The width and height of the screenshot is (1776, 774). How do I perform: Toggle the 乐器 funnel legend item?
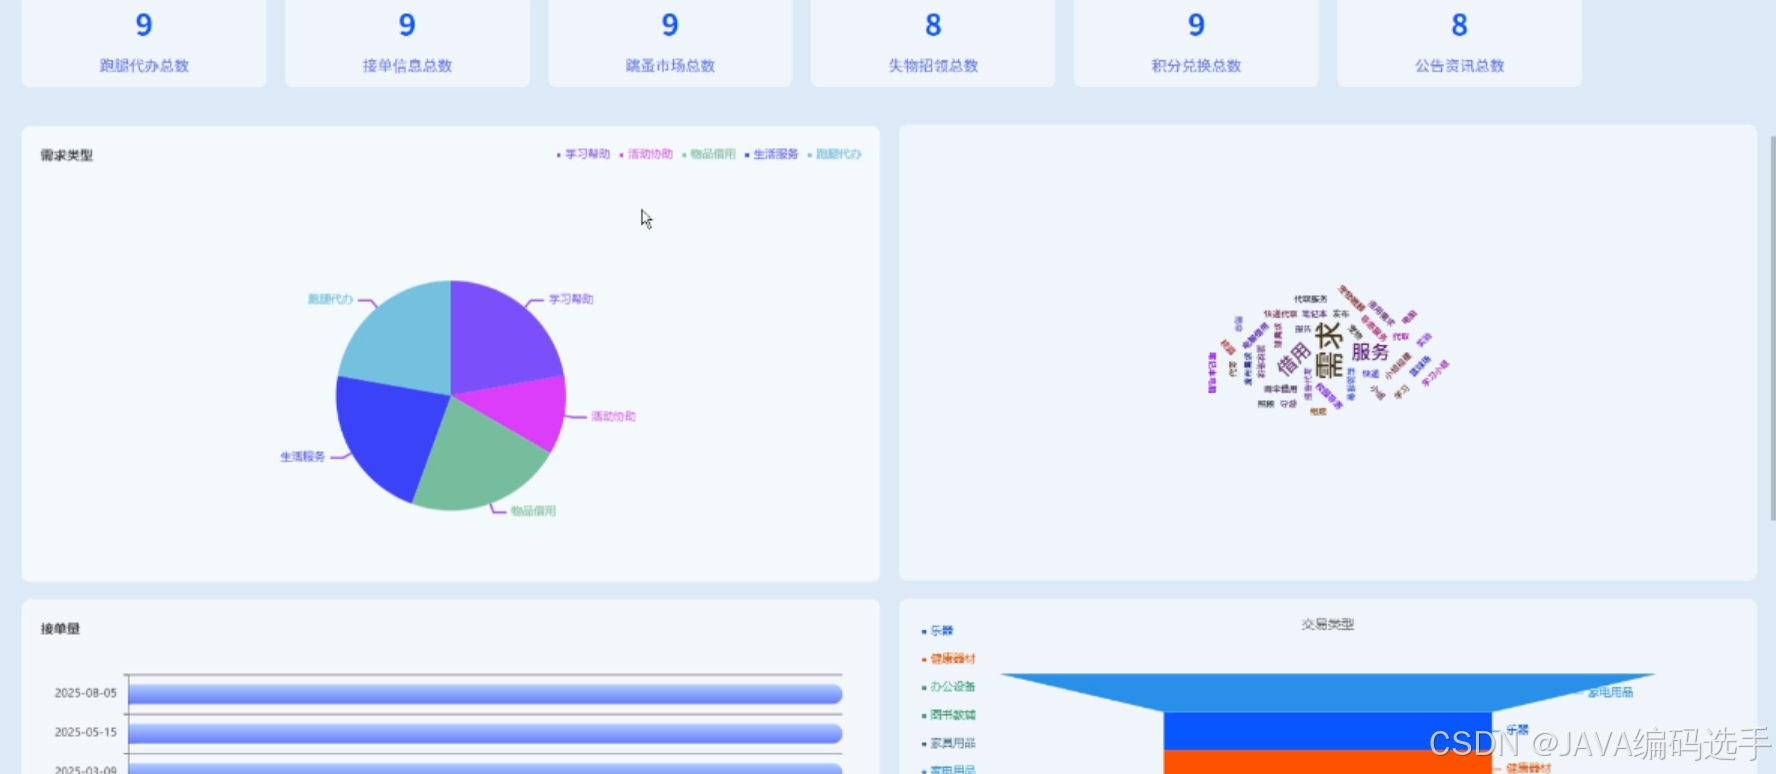[x=937, y=631]
